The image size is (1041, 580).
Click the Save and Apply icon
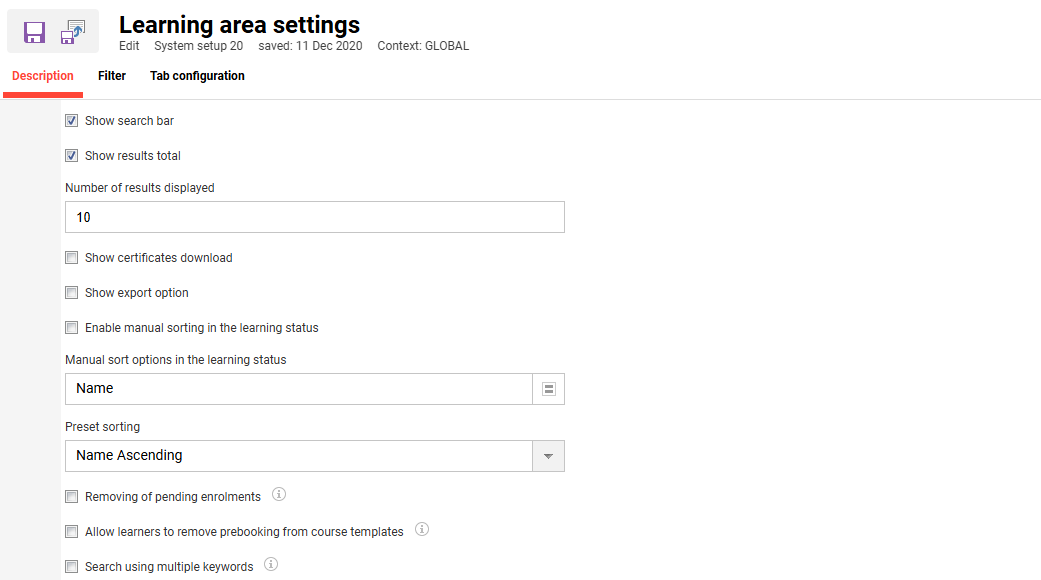coord(72,30)
